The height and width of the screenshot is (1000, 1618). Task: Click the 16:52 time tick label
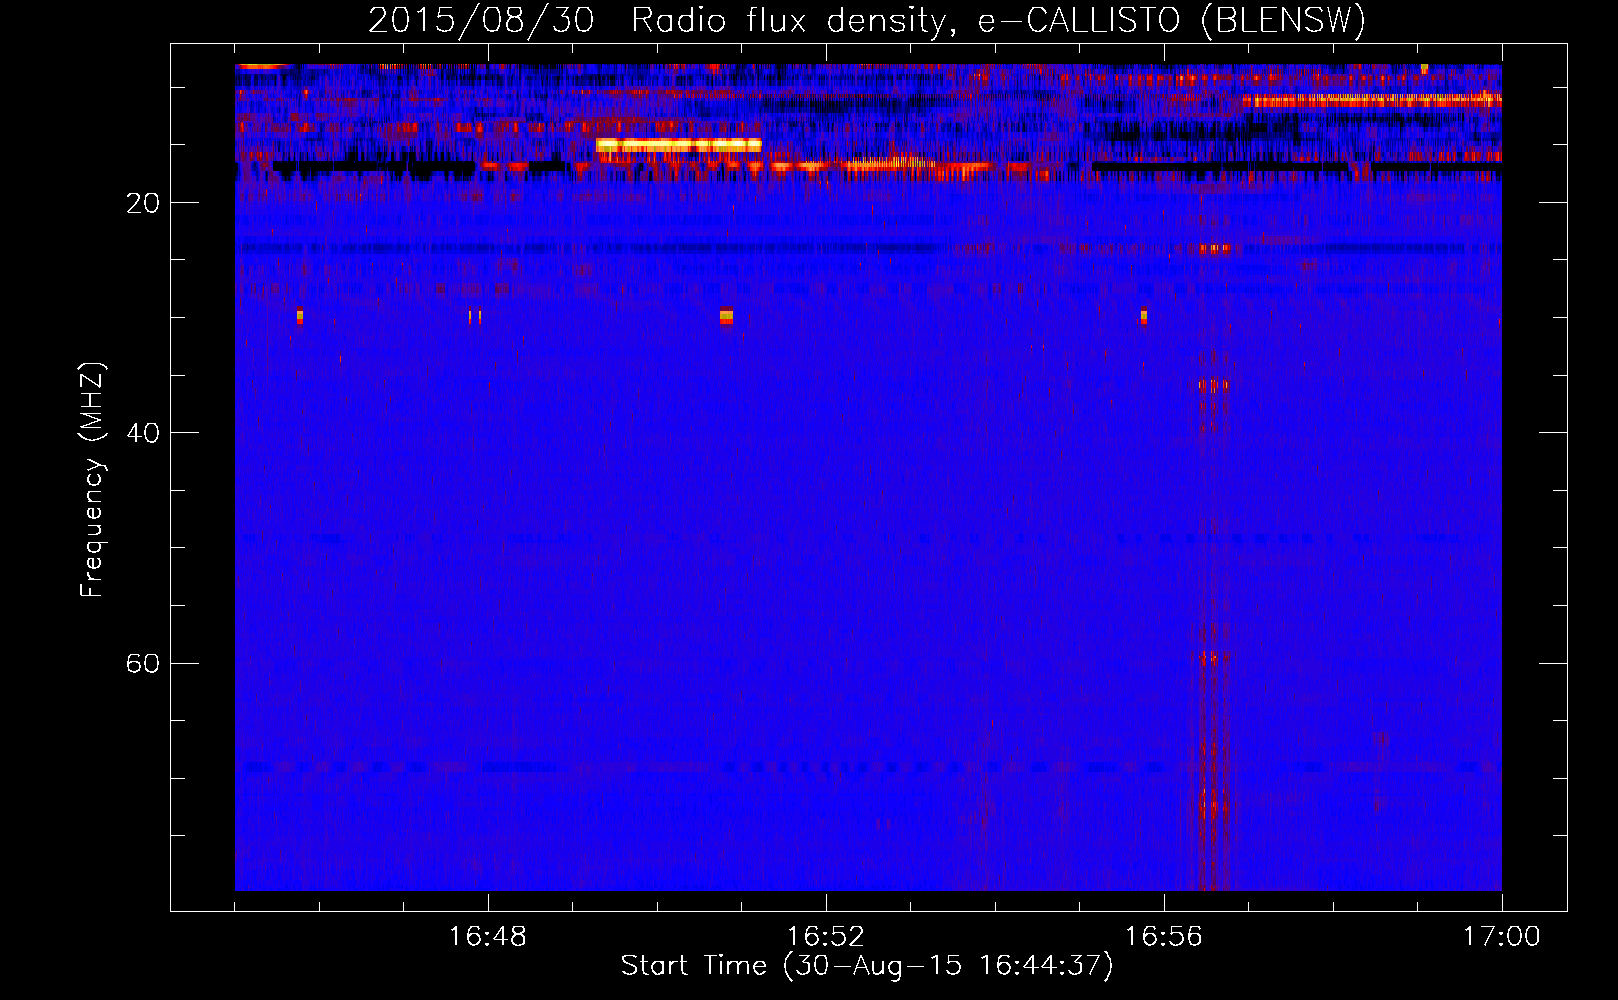[825, 937]
